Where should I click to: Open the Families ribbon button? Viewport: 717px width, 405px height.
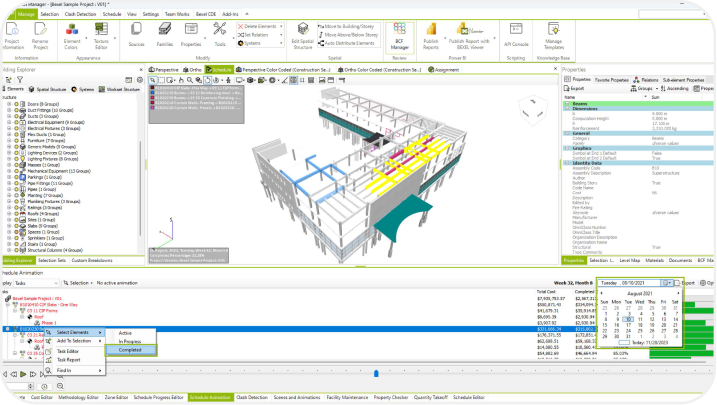[165, 35]
